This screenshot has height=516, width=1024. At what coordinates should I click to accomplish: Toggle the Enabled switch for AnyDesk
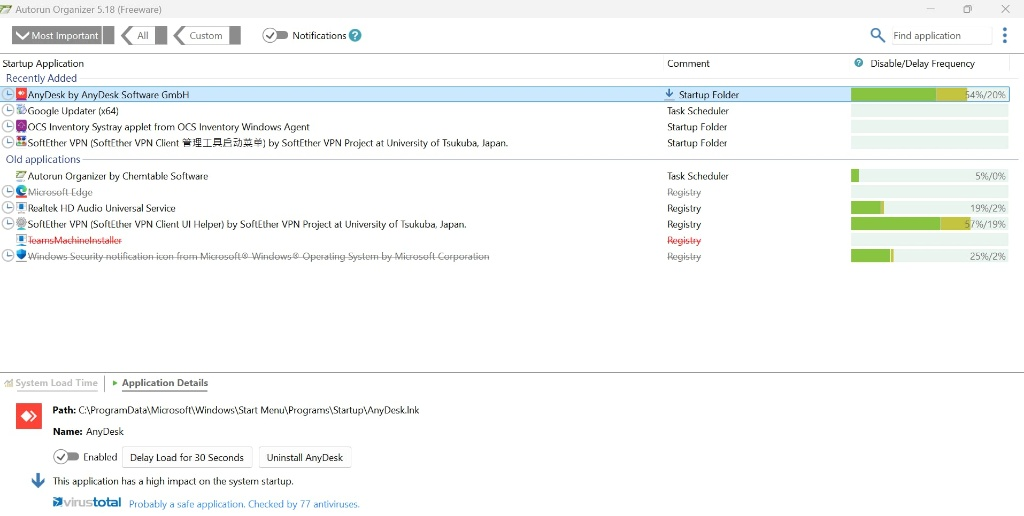(66, 457)
